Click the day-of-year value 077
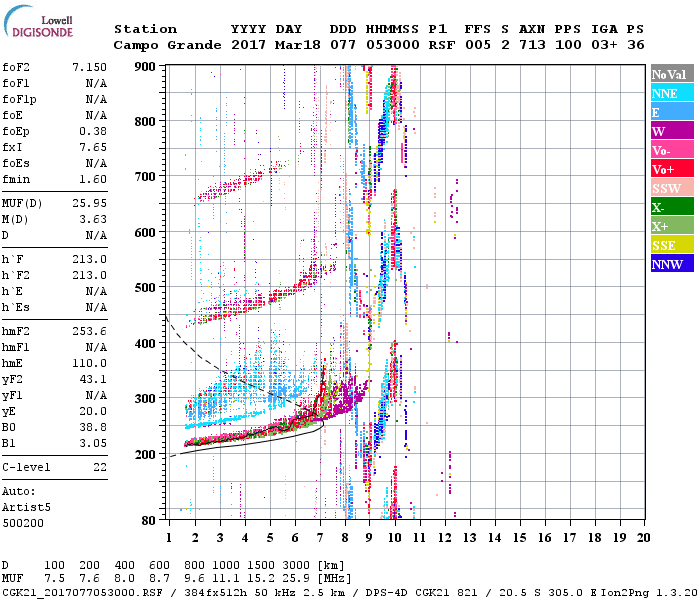The width and height of the screenshot is (700, 600). click(343, 45)
